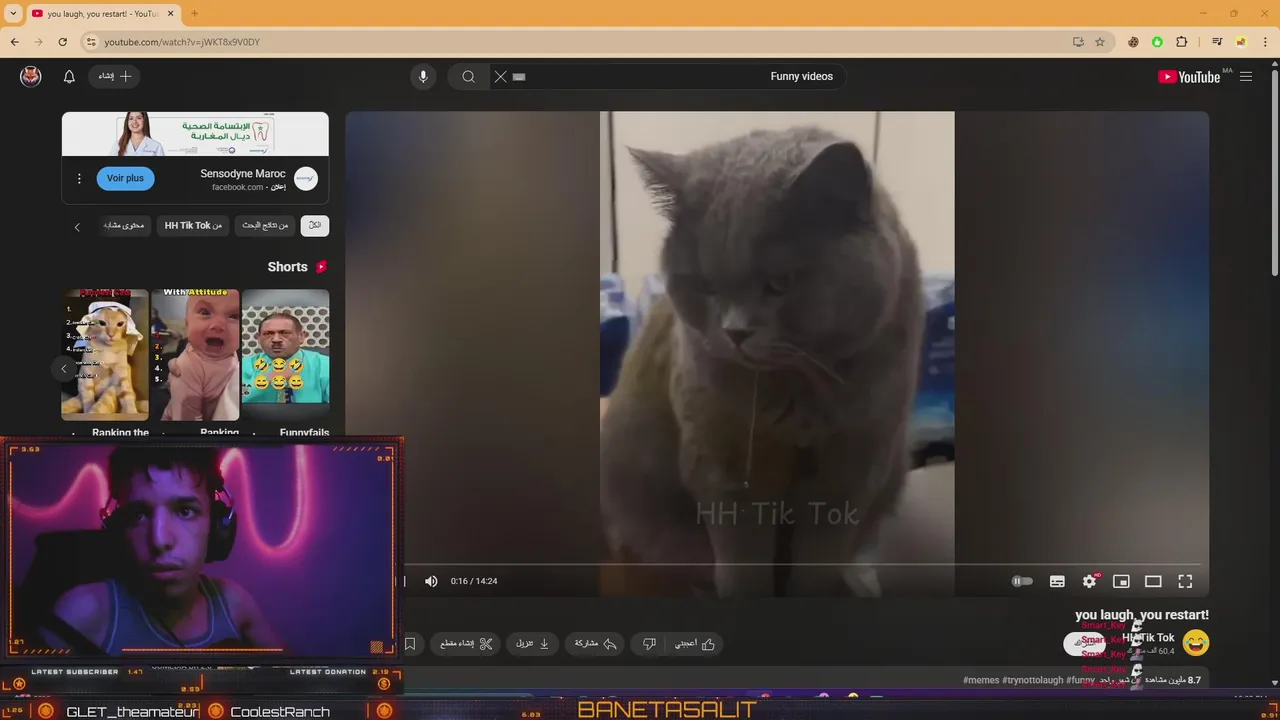Mute the video with the speaker icon
This screenshot has width=1280, height=720.
431,581
